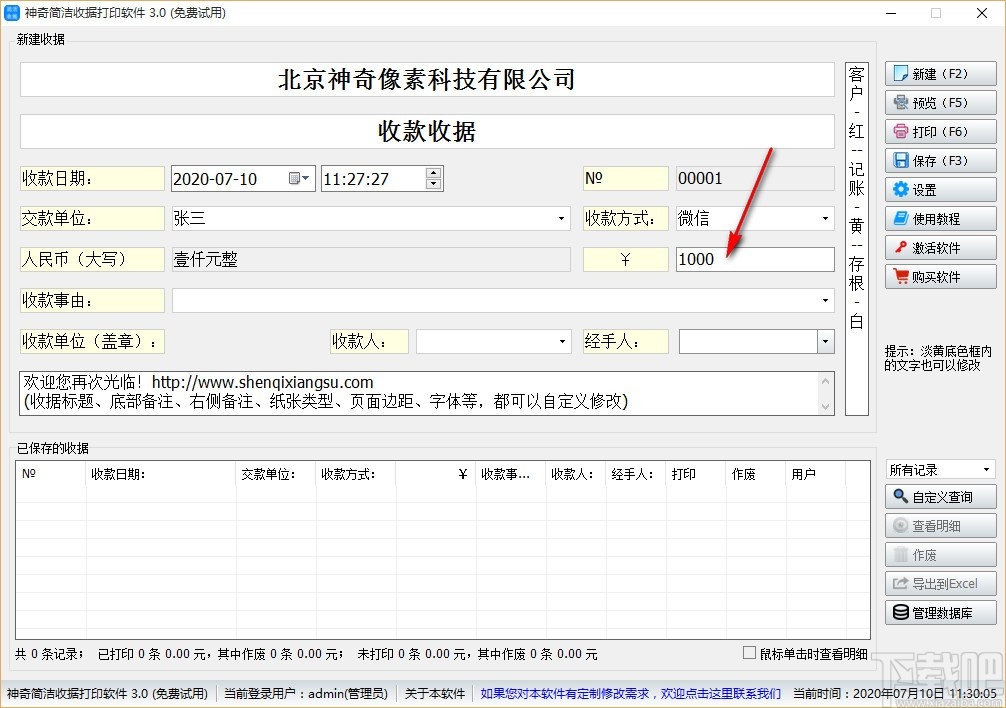Click the 自定义查询 search icon

tap(903, 496)
